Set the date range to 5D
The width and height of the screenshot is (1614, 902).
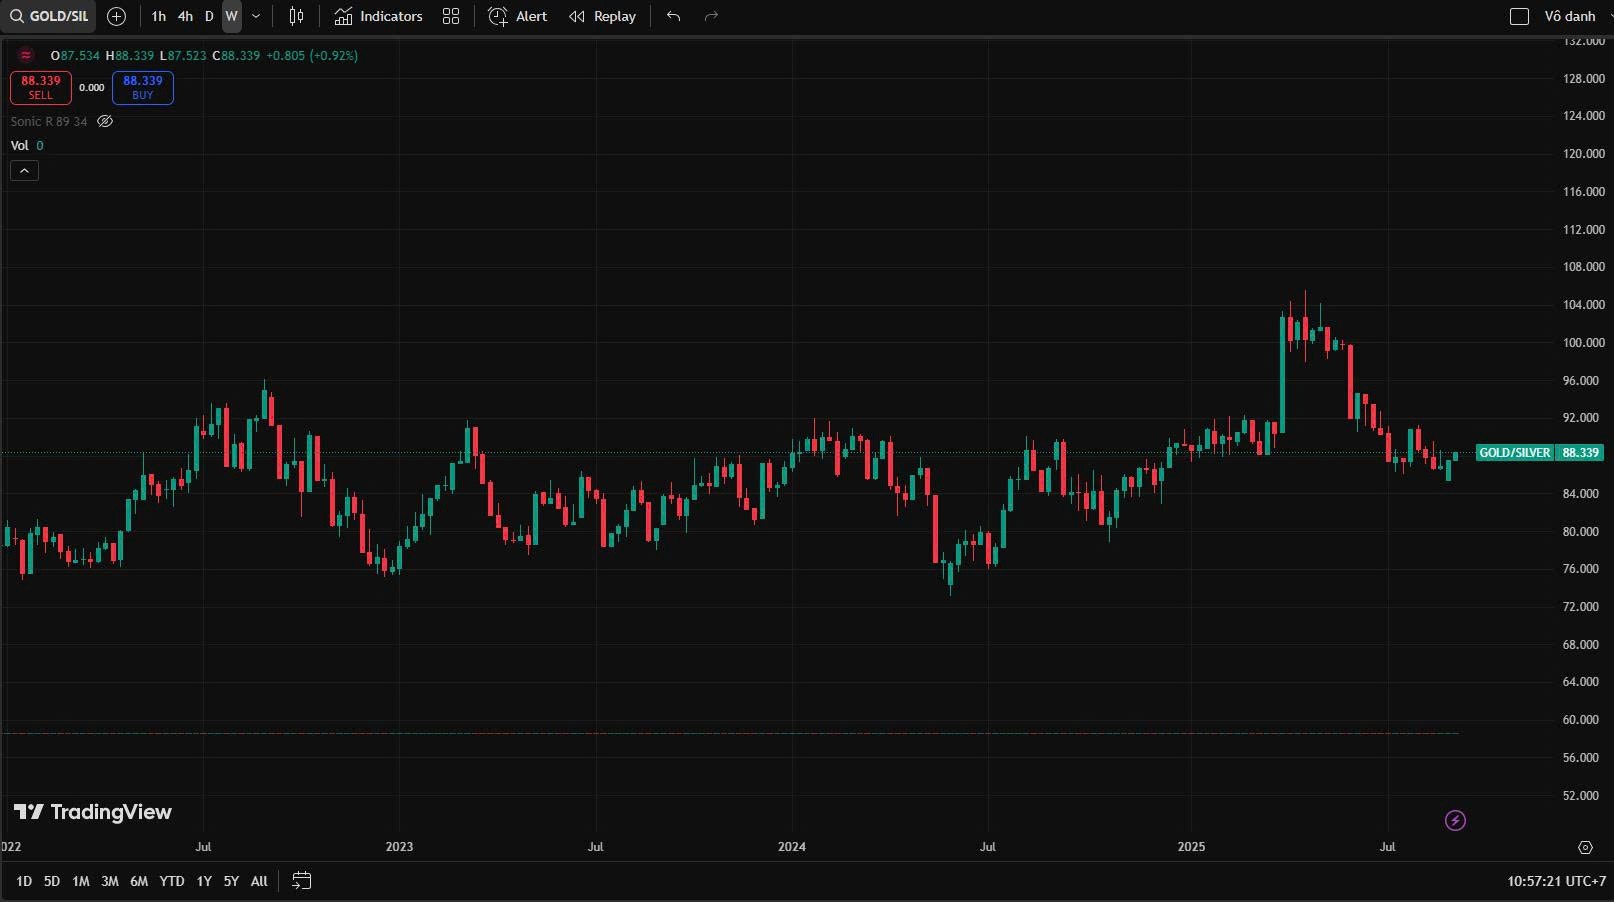tap(52, 881)
